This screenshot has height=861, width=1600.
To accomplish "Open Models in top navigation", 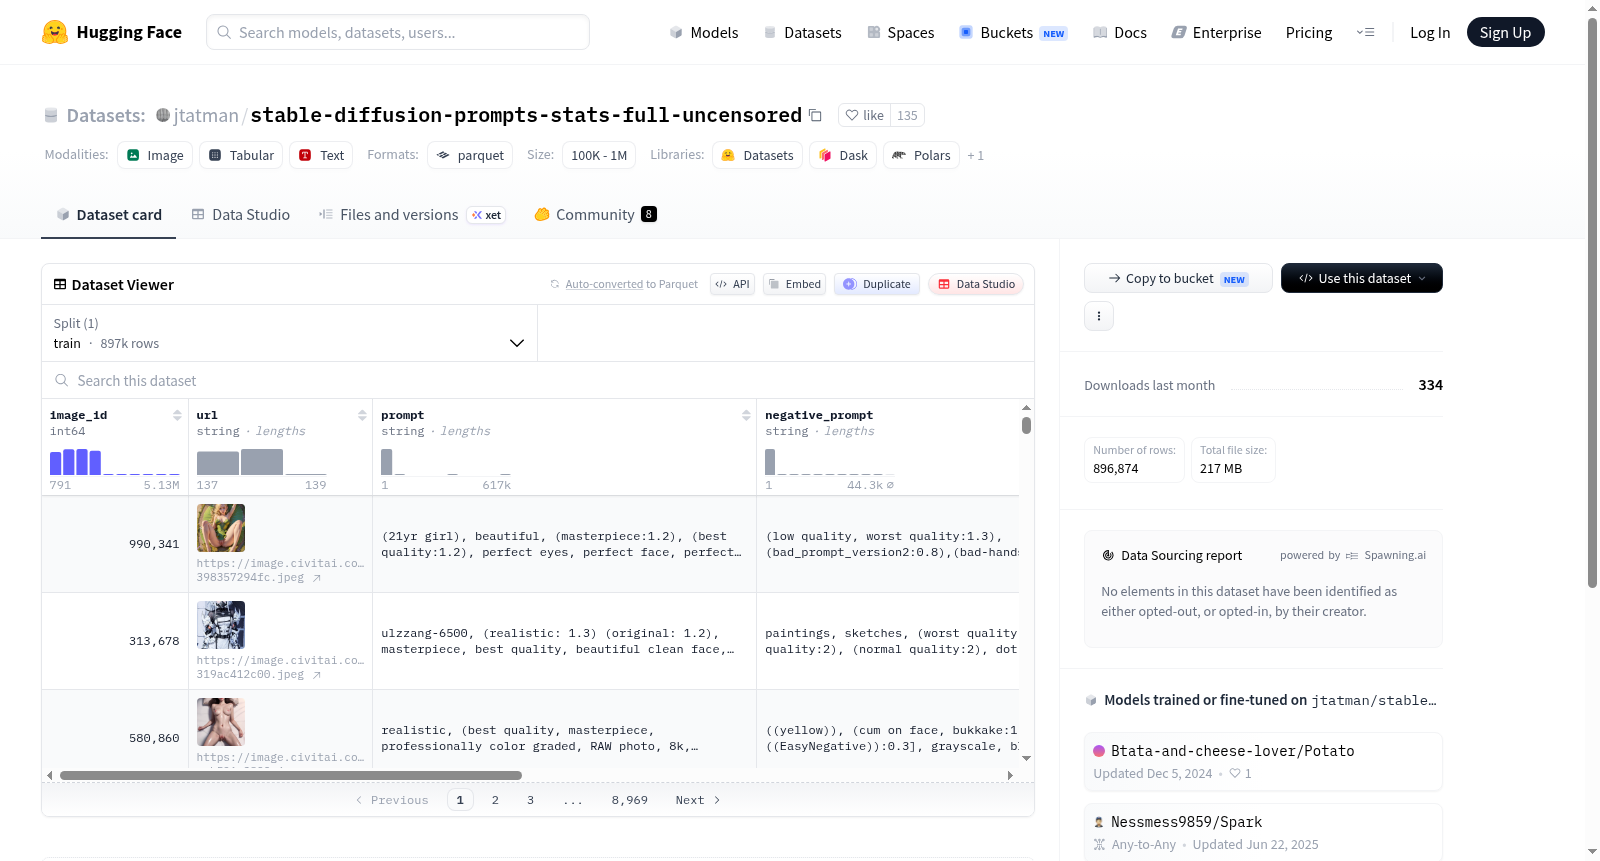I will (704, 33).
